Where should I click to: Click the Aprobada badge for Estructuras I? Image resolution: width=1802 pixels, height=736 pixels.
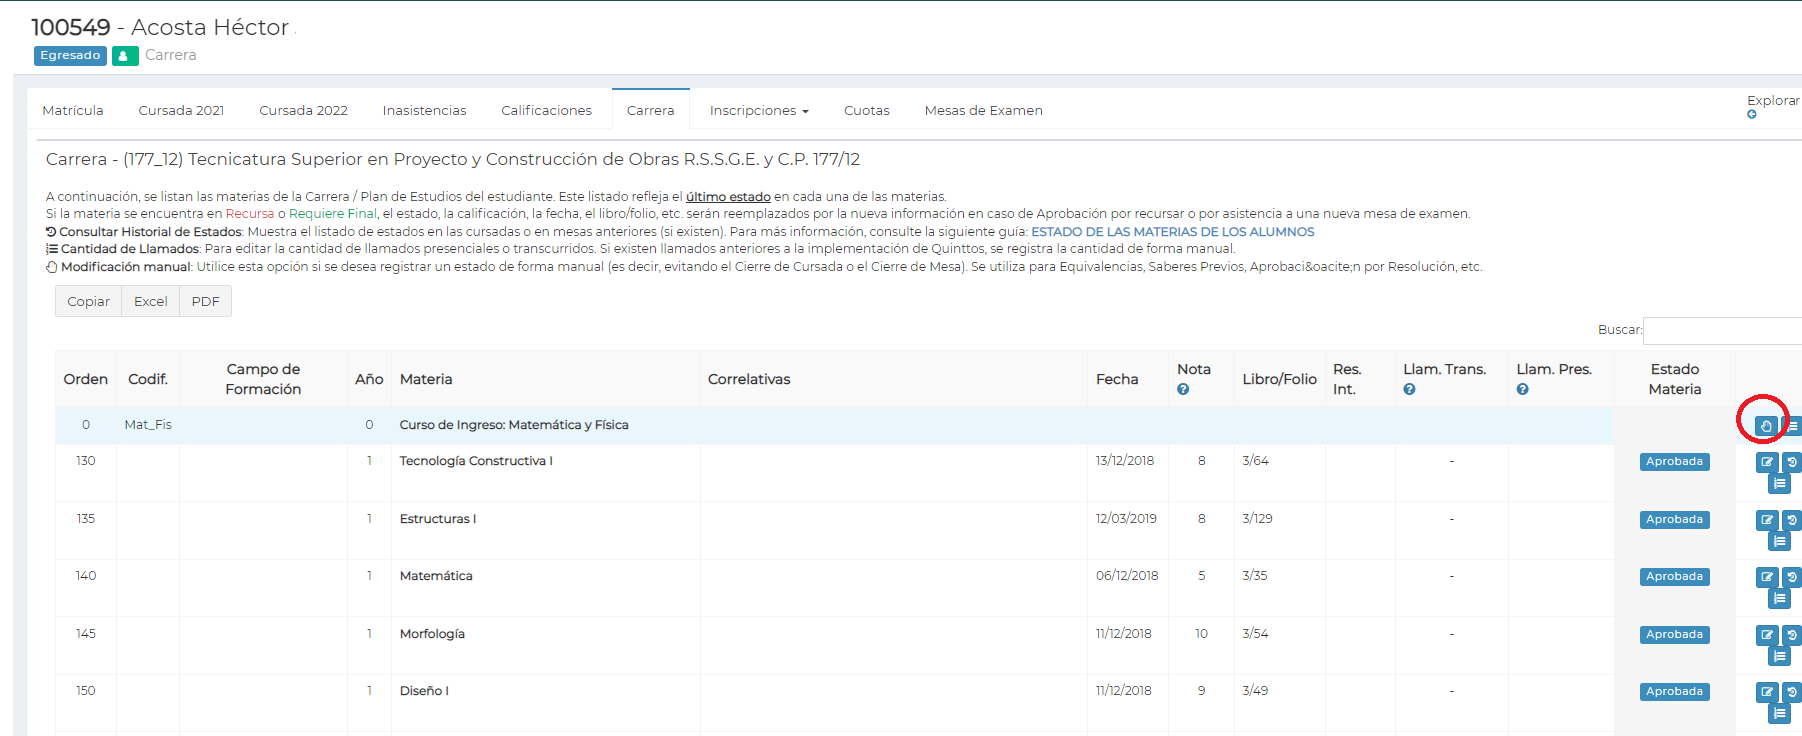click(1674, 520)
